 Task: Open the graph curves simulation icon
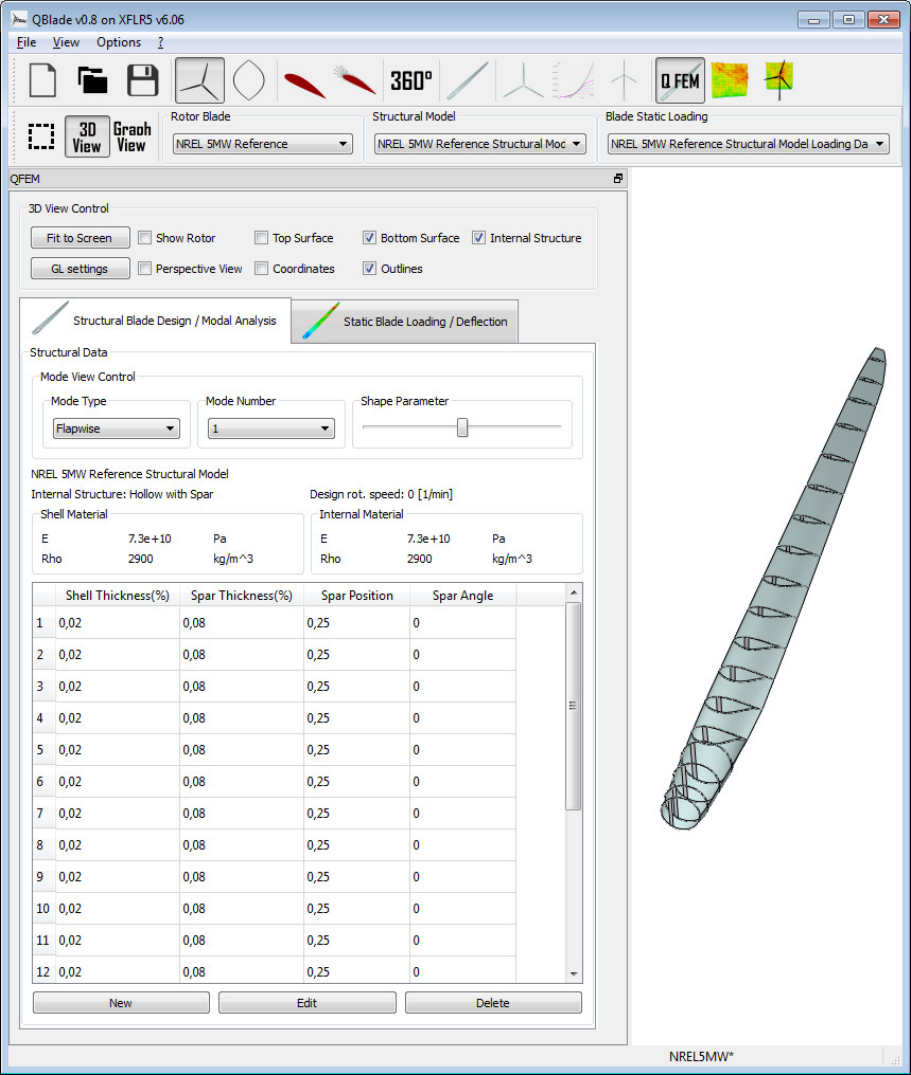click(x=573, y=80)
